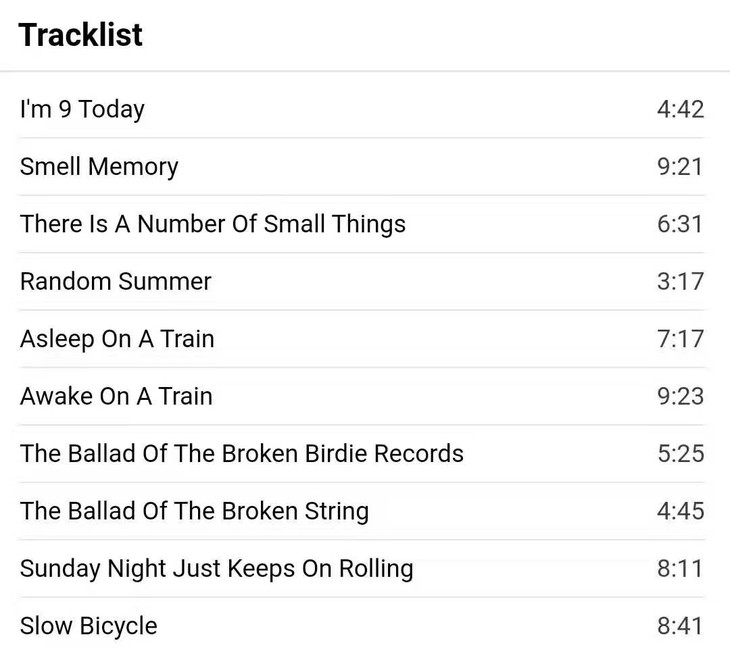Select the Slow Bicycle track
The width and height of the screenshot is (730, 664).
(89, 626)
